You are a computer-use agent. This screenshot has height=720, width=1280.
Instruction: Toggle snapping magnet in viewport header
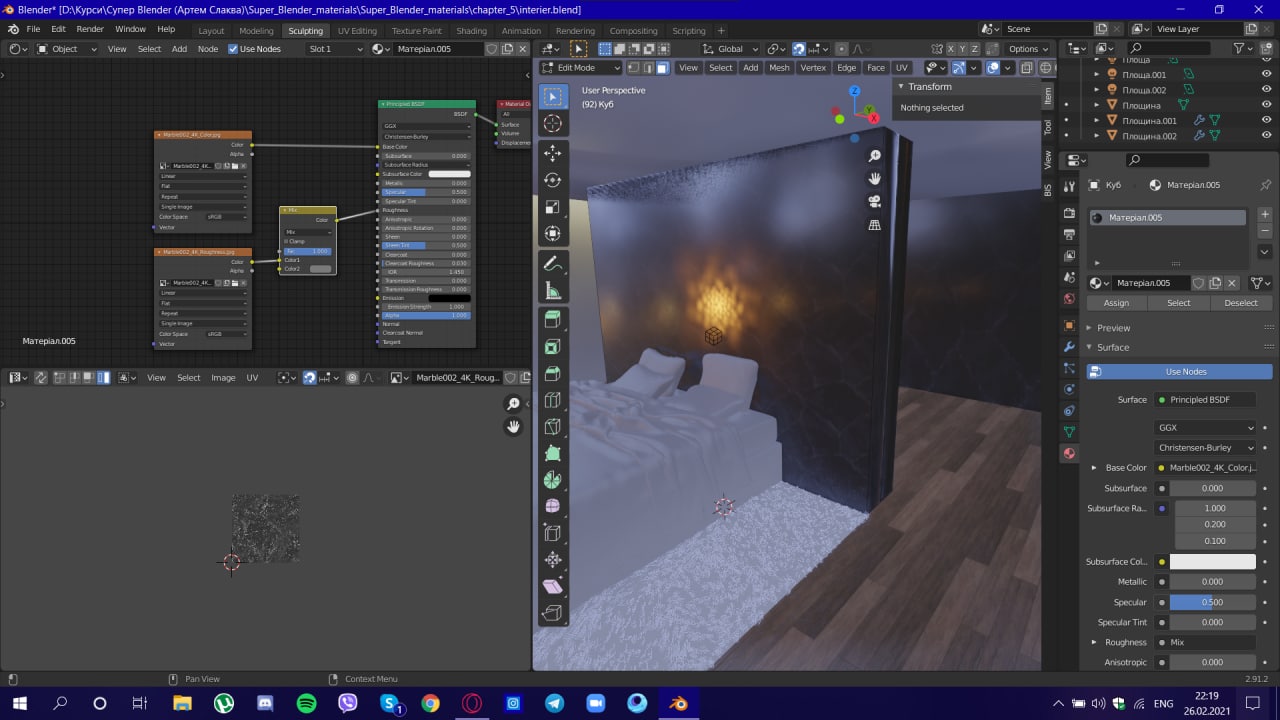799,49
